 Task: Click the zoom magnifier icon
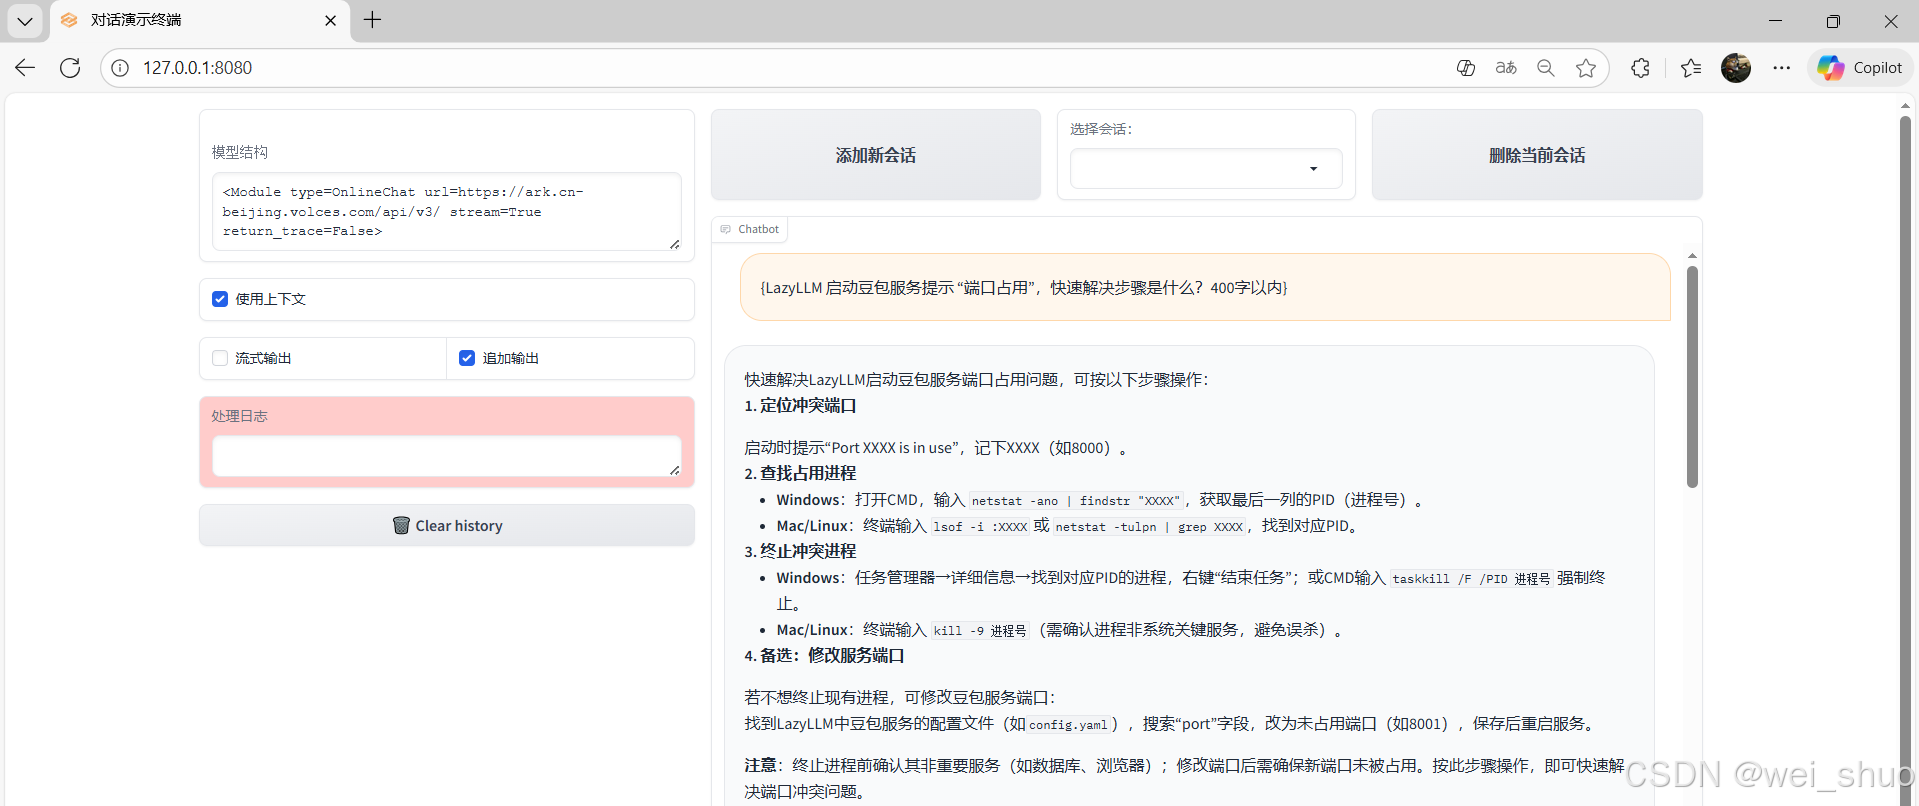click(x=1546, y=68)
